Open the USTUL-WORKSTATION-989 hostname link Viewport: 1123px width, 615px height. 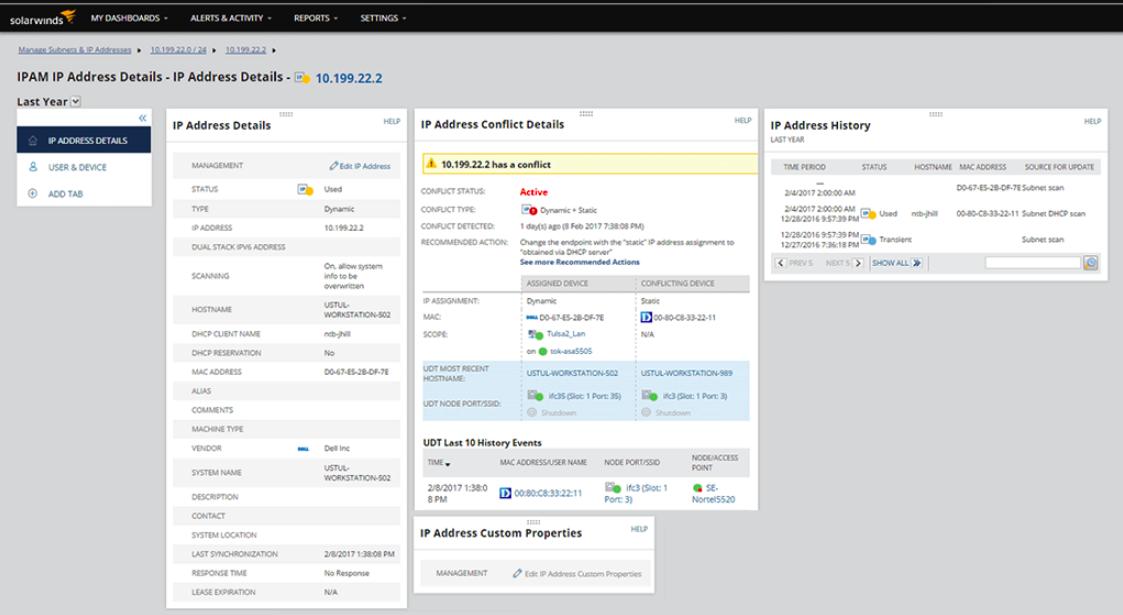coord(687,373)
